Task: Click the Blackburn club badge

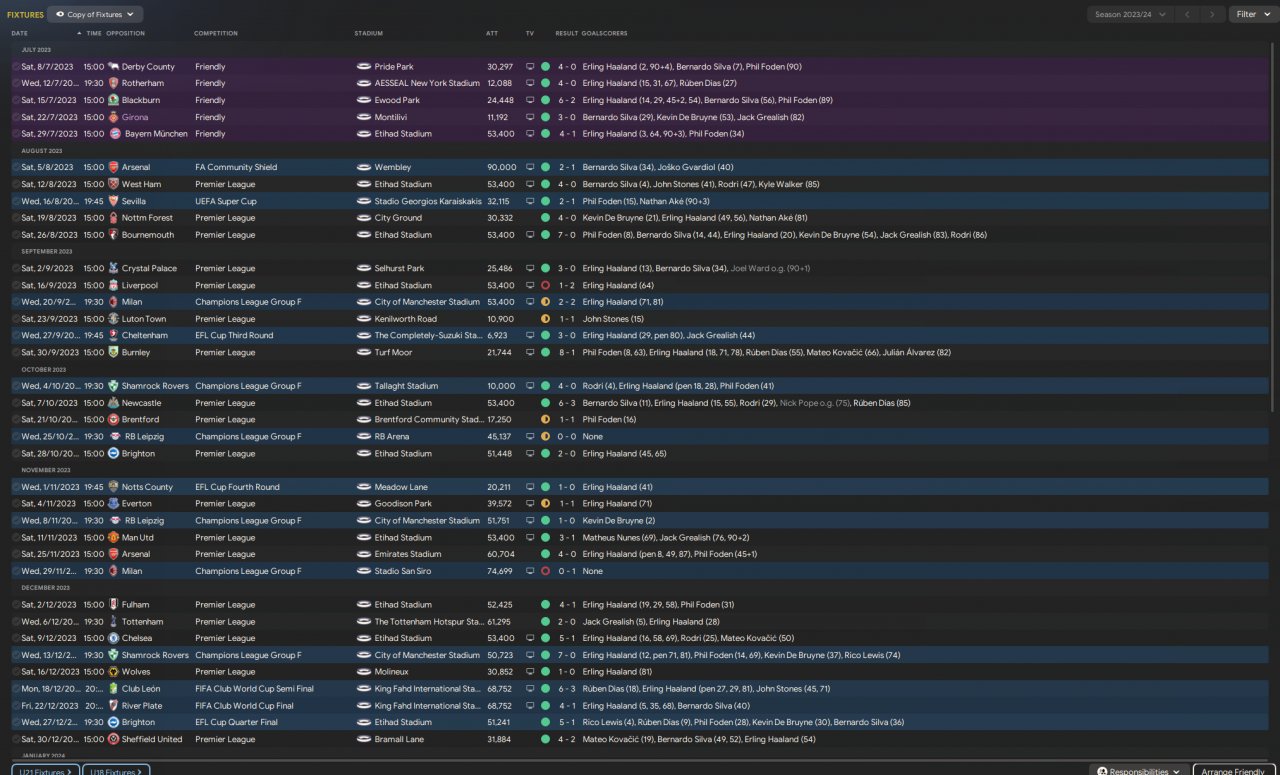Action: [x=113, y=100]
